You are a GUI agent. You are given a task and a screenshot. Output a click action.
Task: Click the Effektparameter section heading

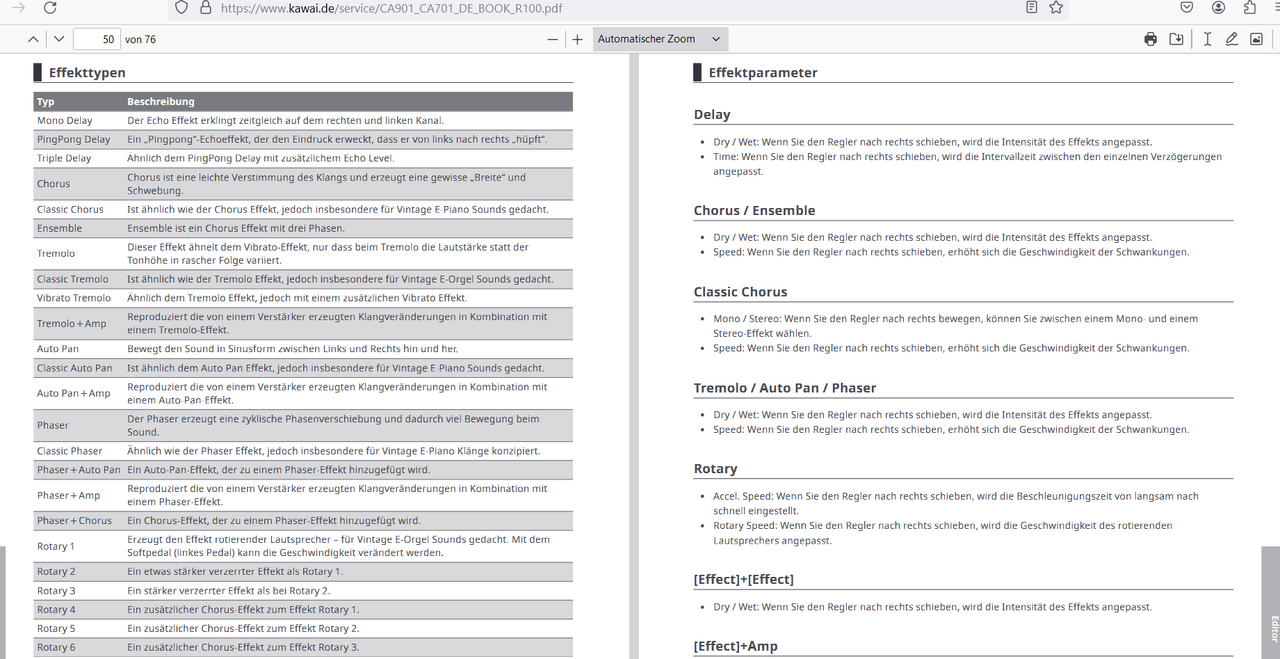[763, 72]
